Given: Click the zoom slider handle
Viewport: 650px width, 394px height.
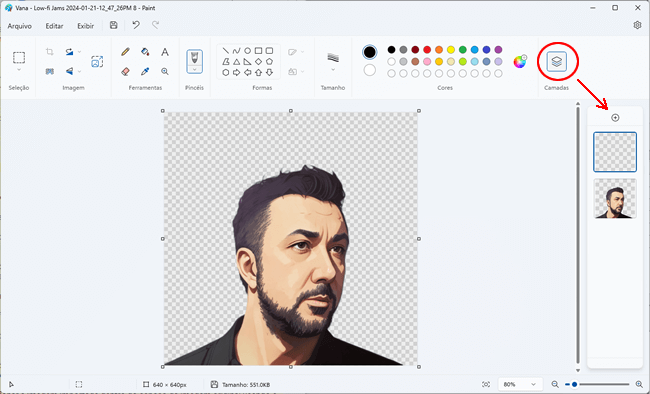Looking at the screenshot, I should pos(574,384).
